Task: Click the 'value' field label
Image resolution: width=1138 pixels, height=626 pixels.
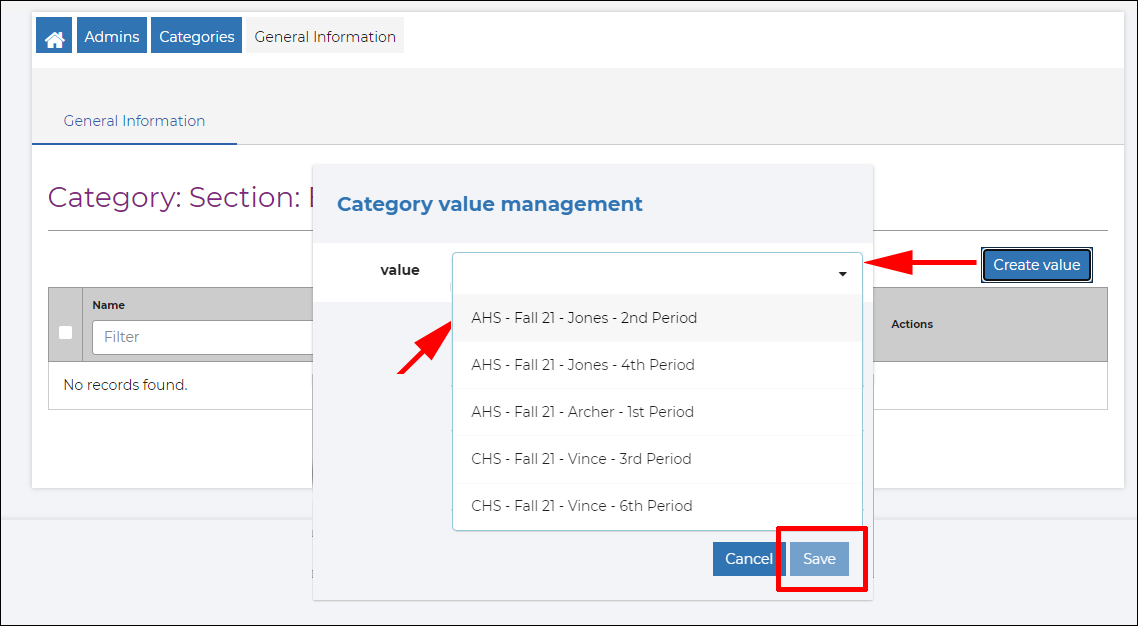Action: pos(400,271)
